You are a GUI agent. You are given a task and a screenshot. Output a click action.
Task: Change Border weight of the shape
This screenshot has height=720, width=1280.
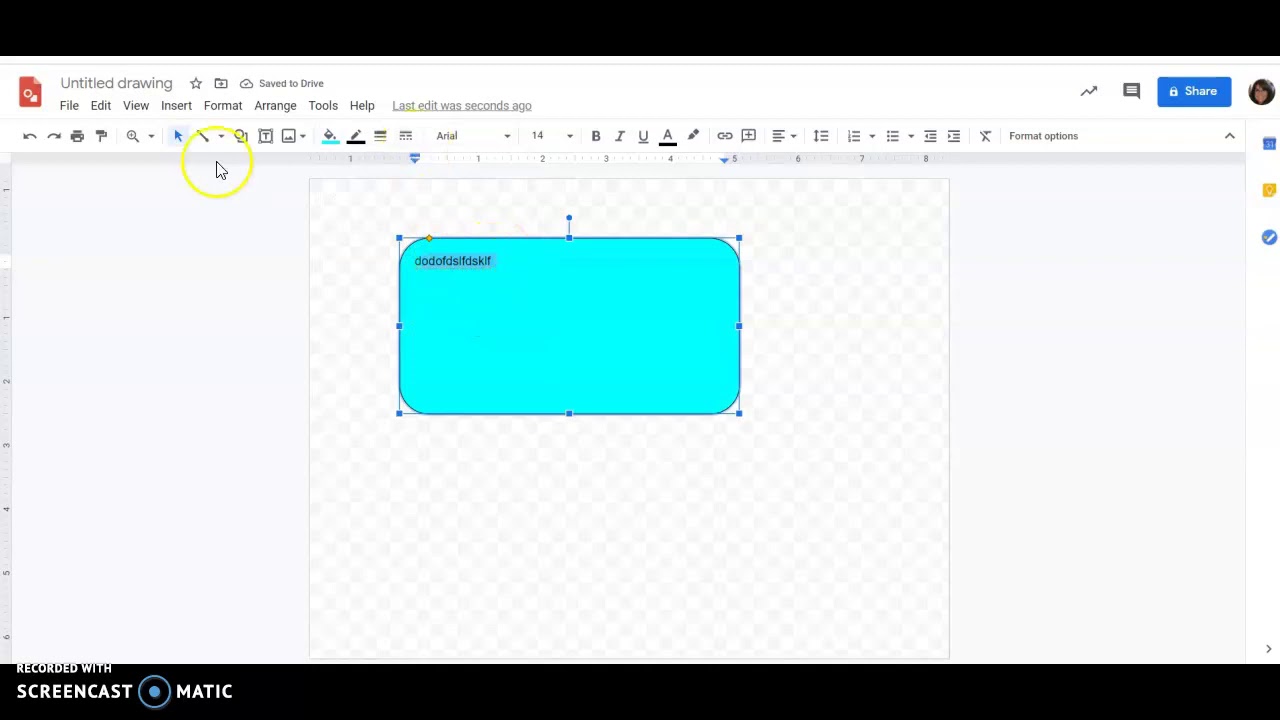click(x=380, y=136)
